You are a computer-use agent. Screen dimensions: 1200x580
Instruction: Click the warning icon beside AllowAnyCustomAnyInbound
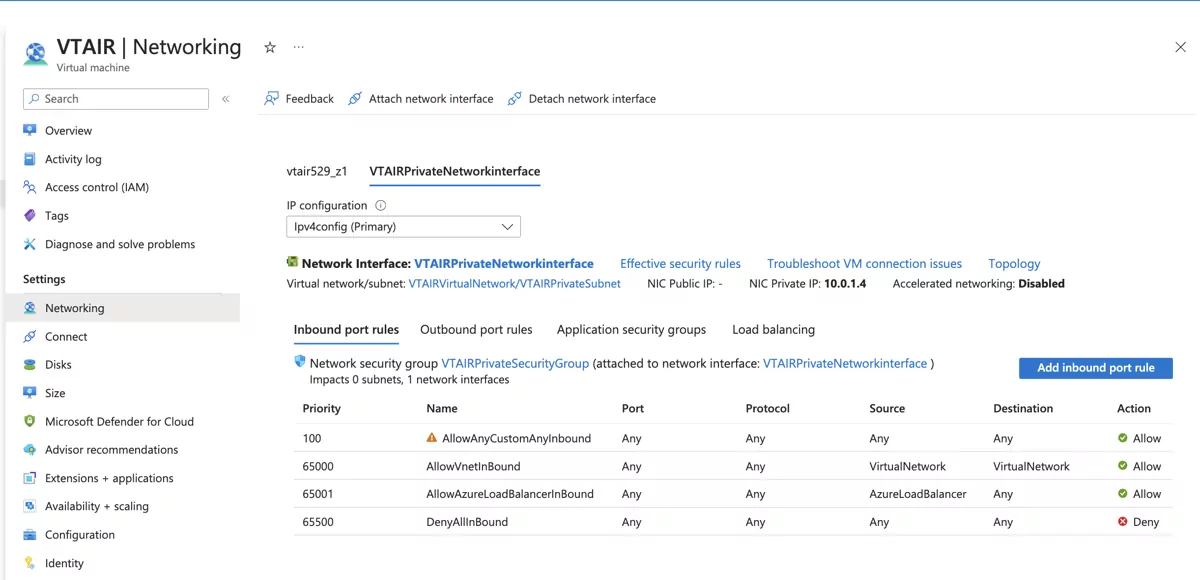431,437
